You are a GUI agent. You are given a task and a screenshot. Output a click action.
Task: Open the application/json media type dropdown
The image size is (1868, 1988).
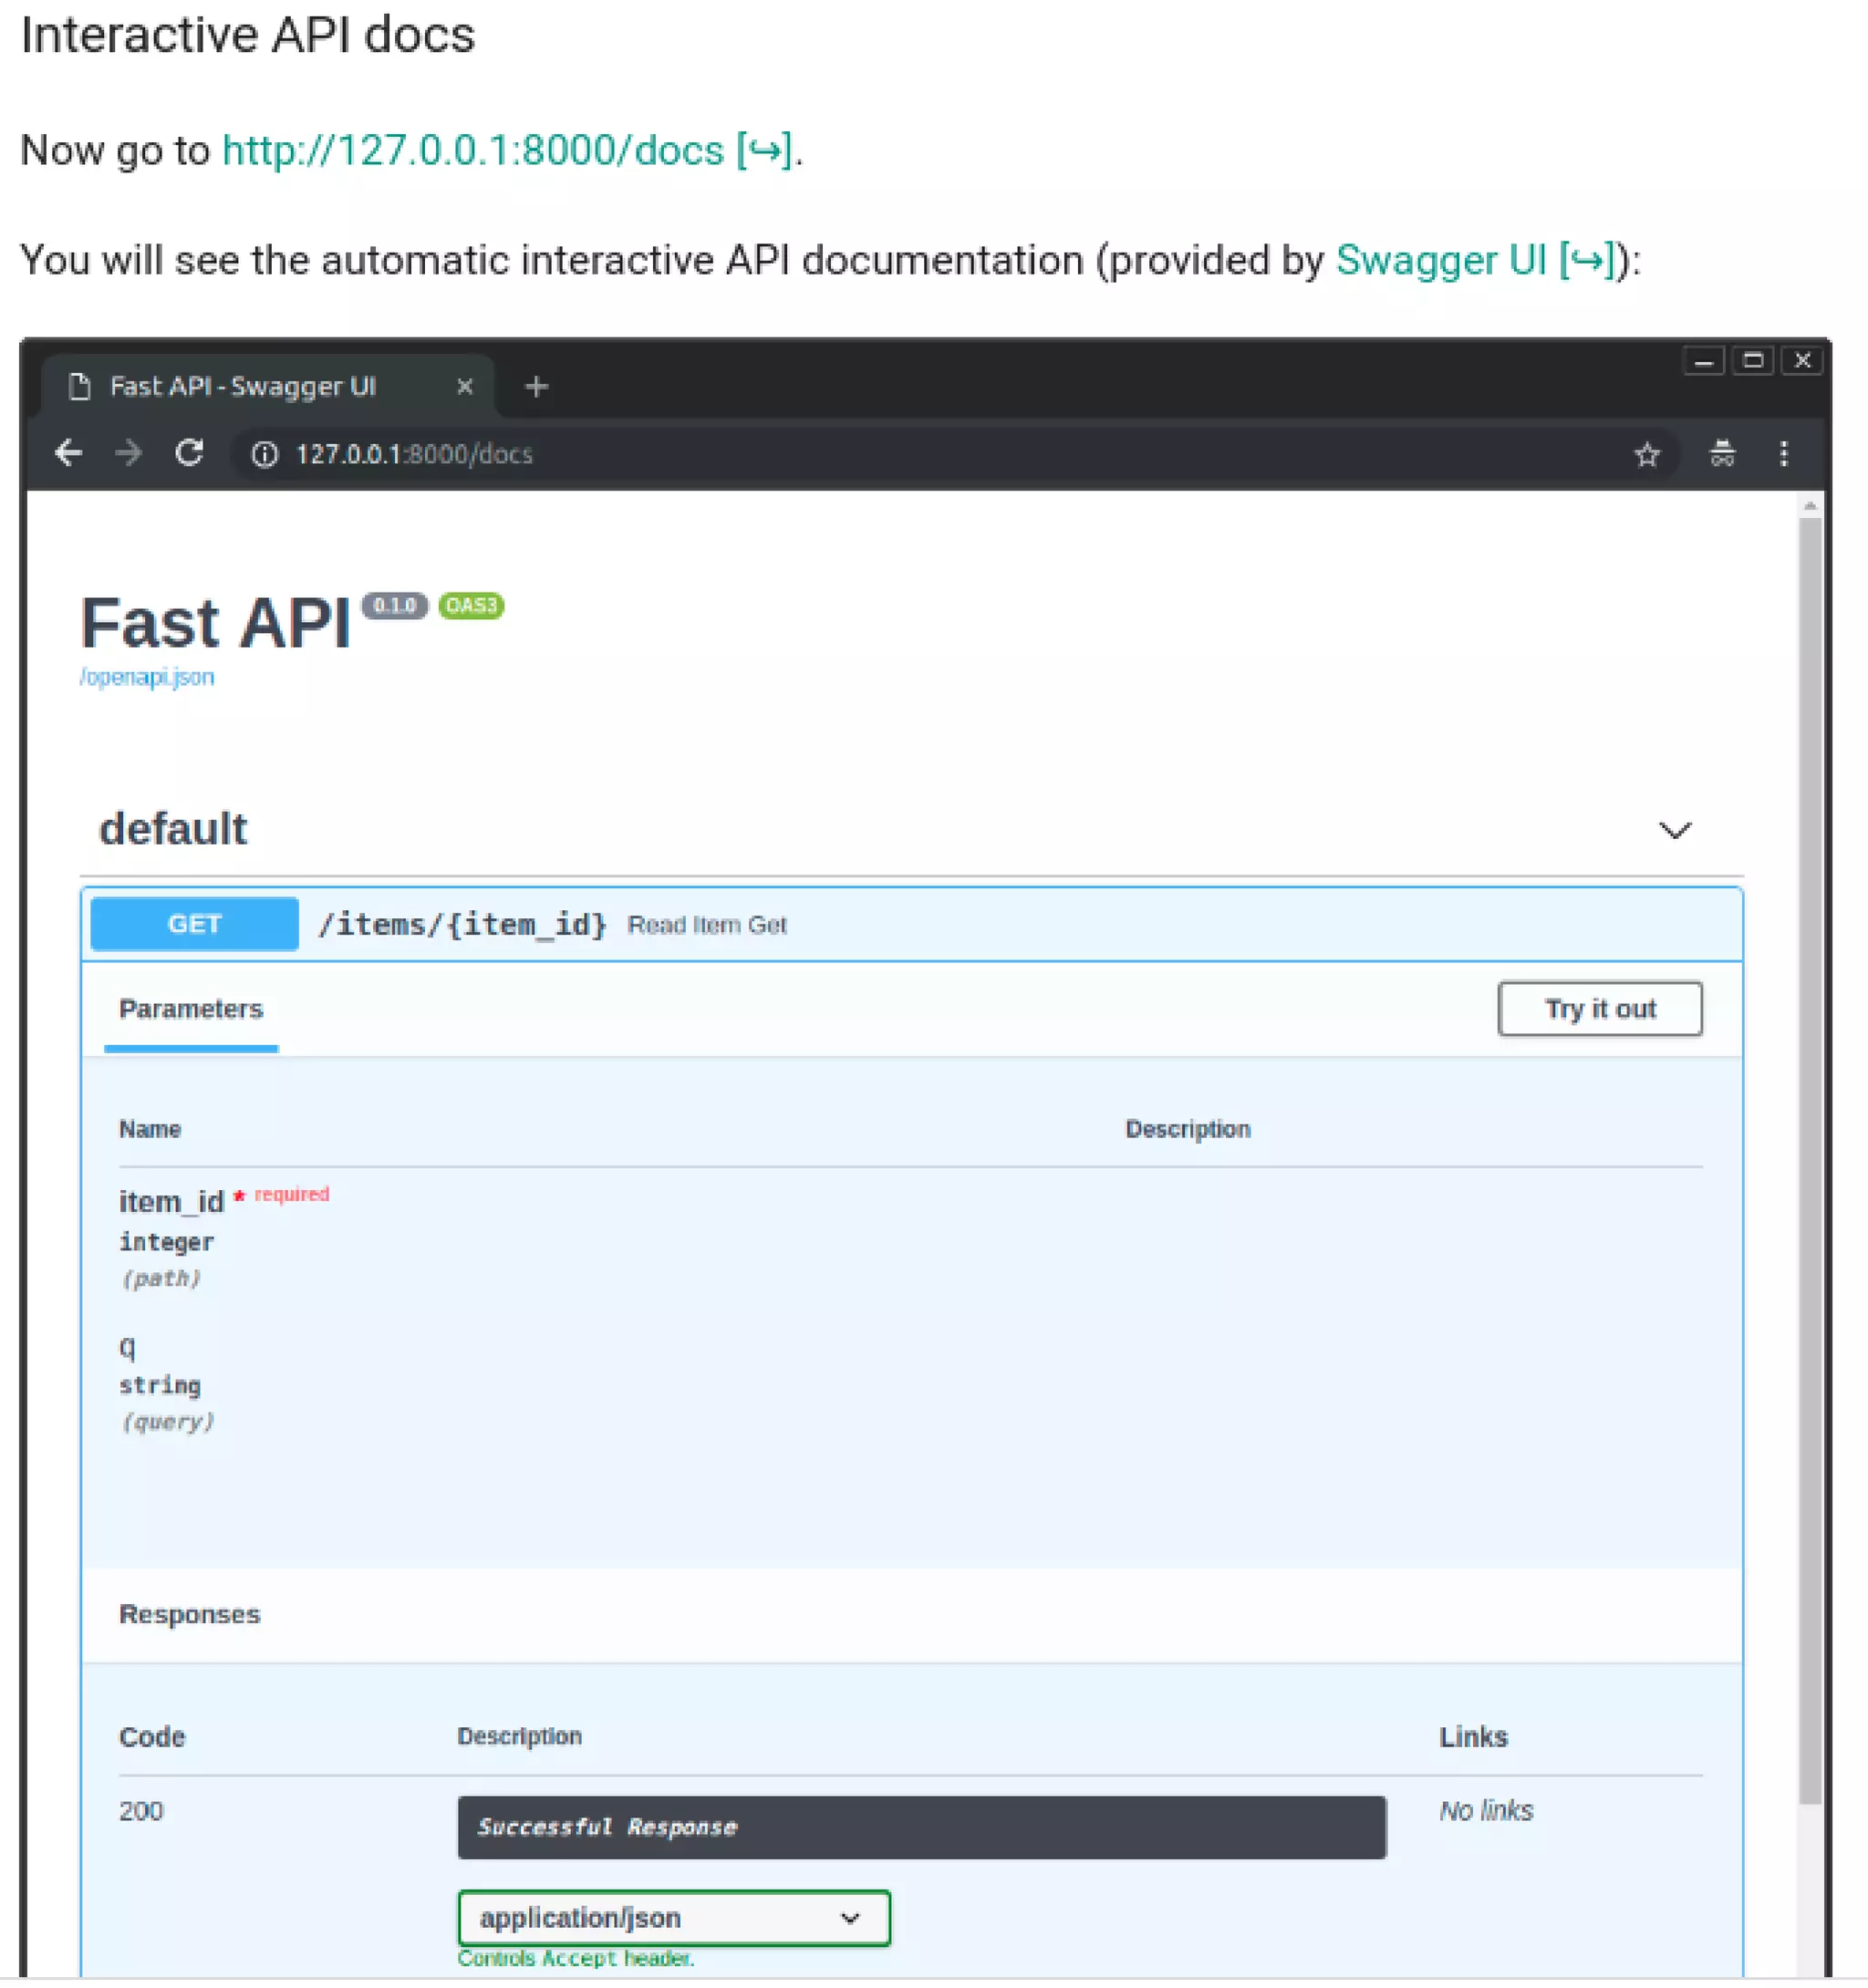673,1917
